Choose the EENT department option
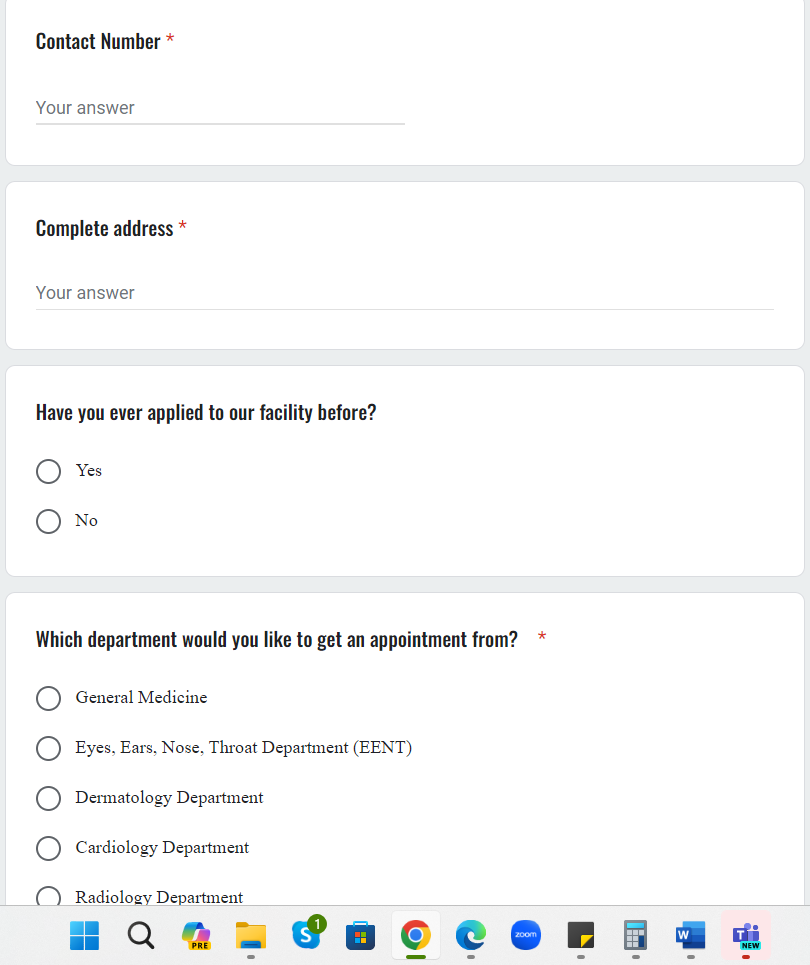Image resolution: width=810 pixels, height=965 pixels. click(x=48, y=748)
